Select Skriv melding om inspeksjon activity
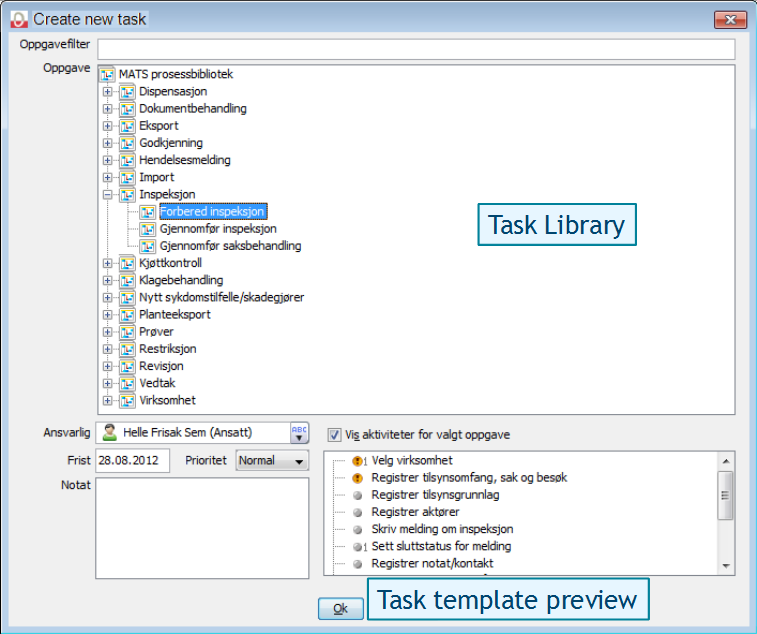The width and height of the screenshot is (757, 634). [442, 529]
